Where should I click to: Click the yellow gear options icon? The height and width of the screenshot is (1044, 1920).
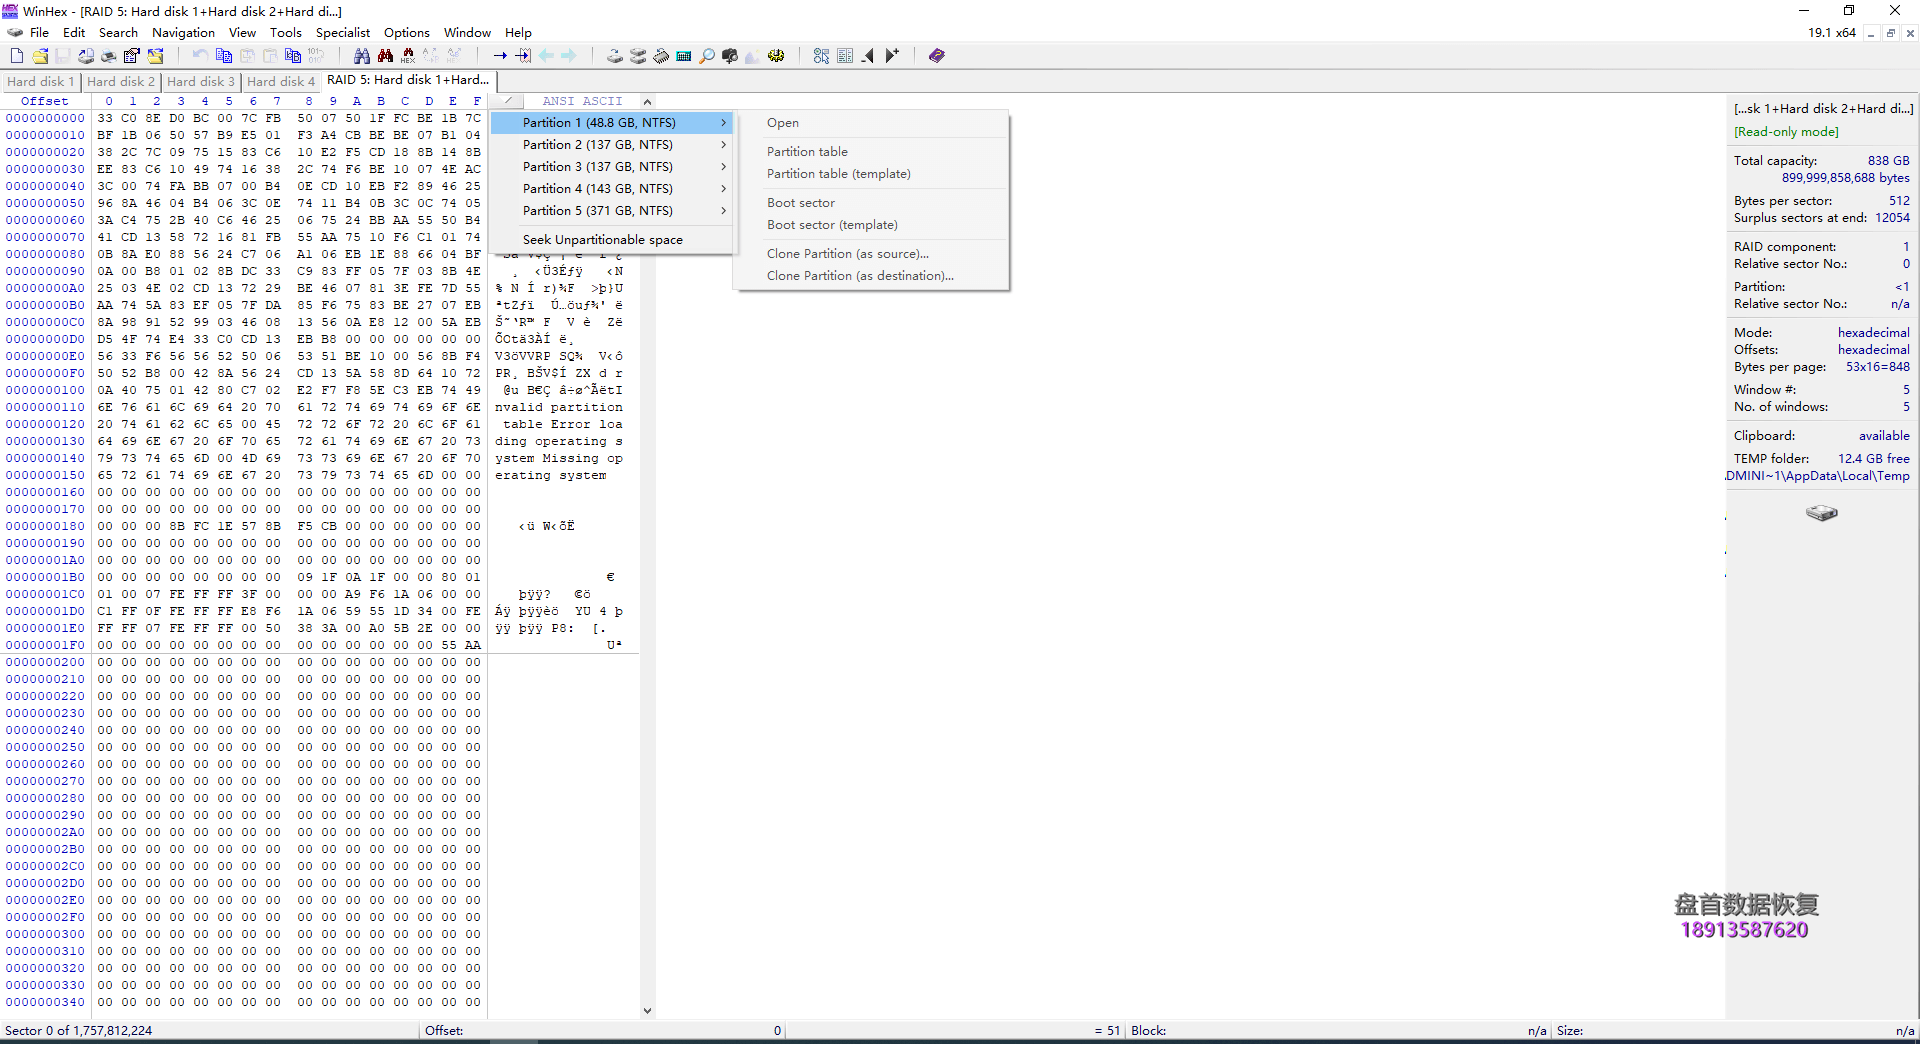click(x=776, y=56)
